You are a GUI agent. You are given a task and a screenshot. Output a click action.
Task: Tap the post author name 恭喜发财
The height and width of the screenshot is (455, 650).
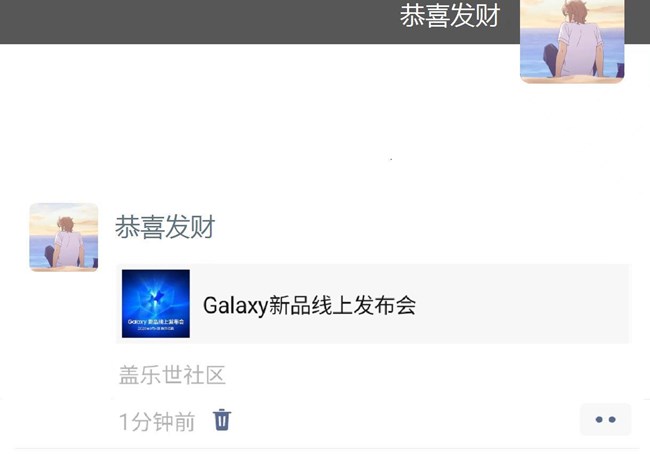point(165,227)
